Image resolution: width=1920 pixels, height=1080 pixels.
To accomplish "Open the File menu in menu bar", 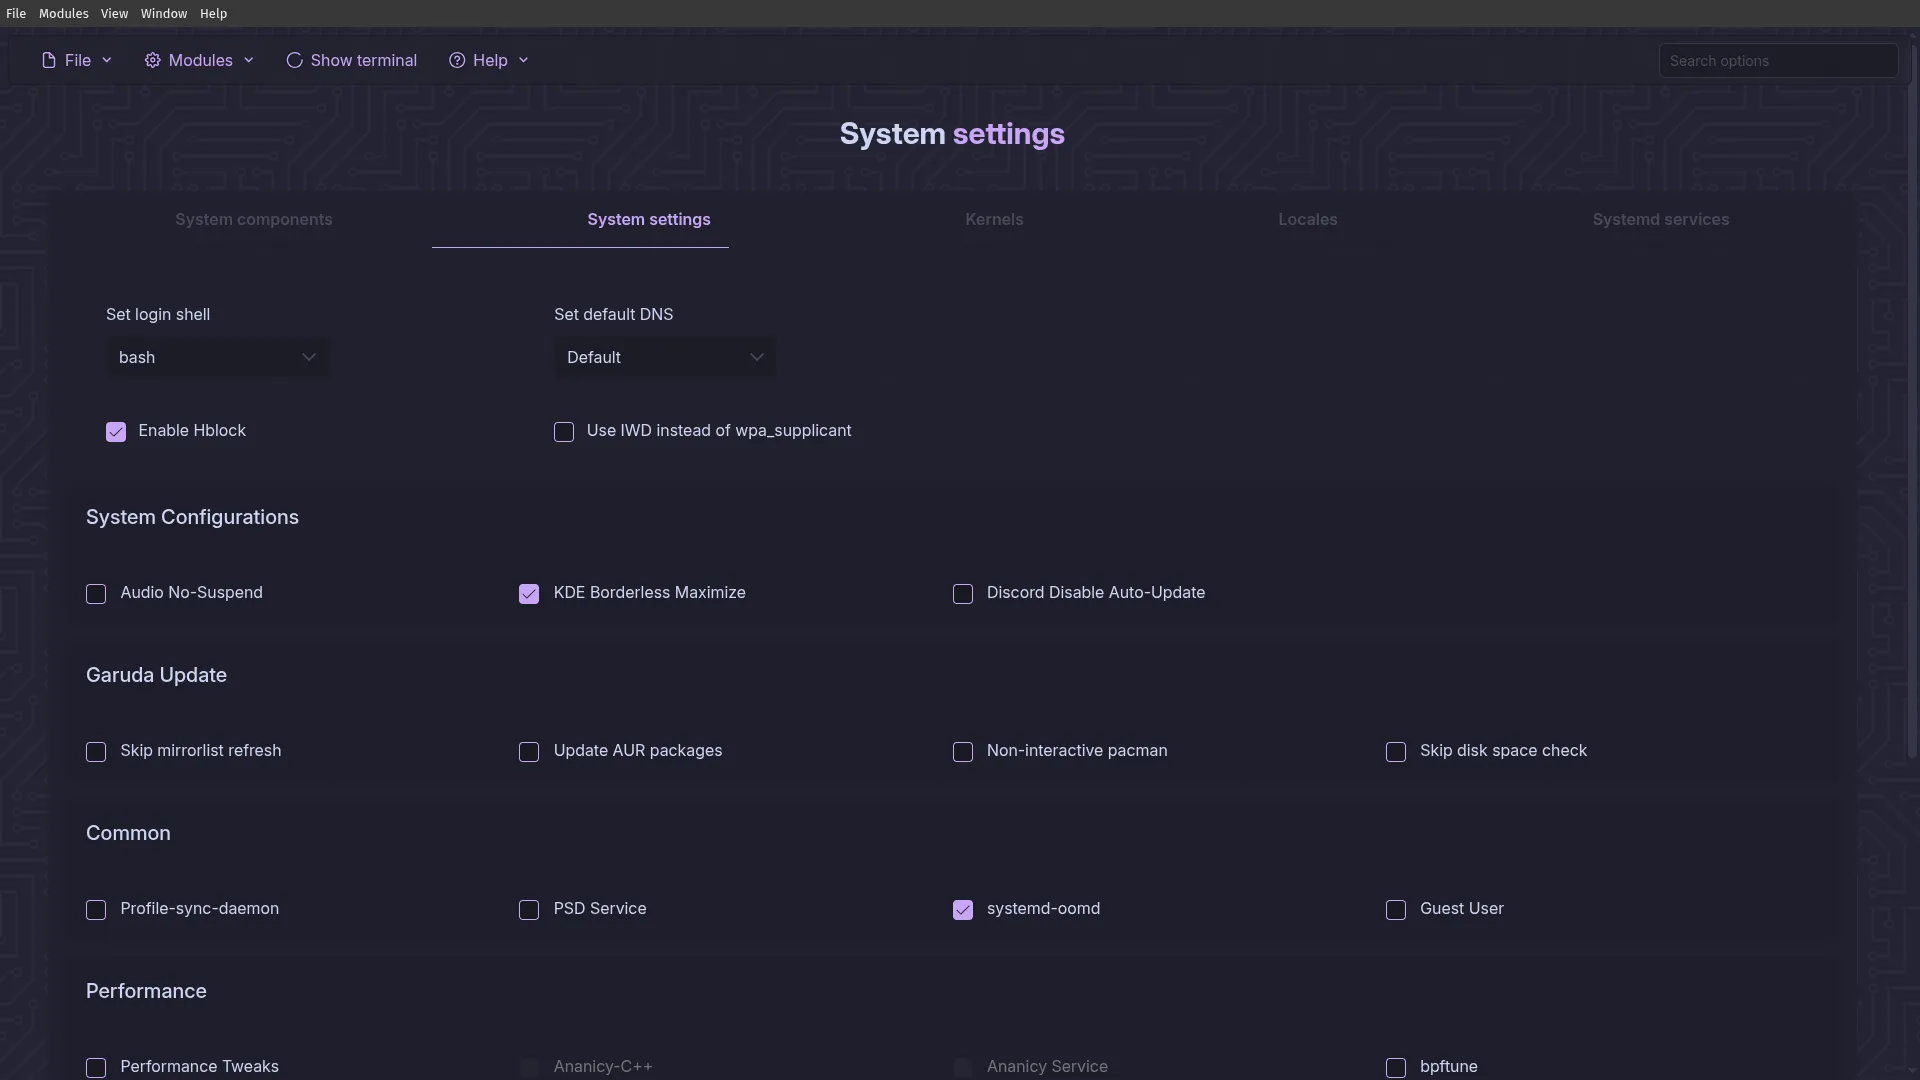I will point(16,13).
